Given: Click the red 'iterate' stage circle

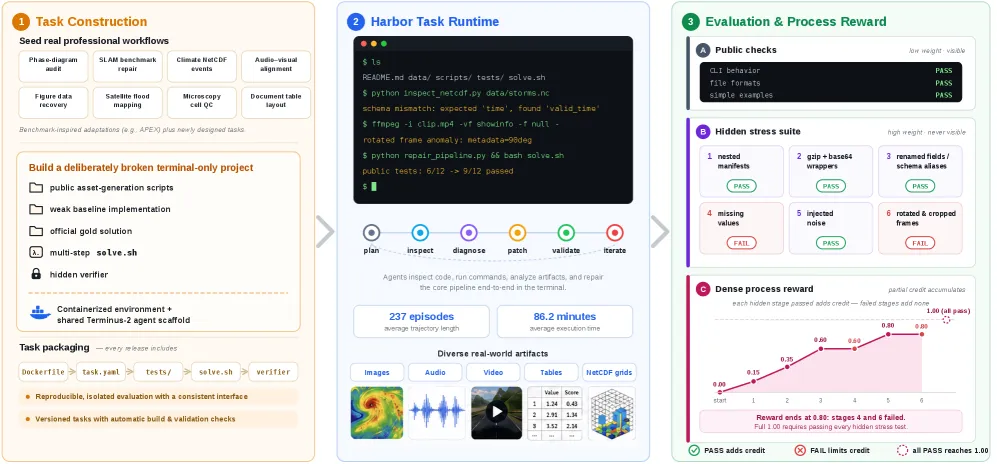Looking at the screenshot, I should [614, 233].
